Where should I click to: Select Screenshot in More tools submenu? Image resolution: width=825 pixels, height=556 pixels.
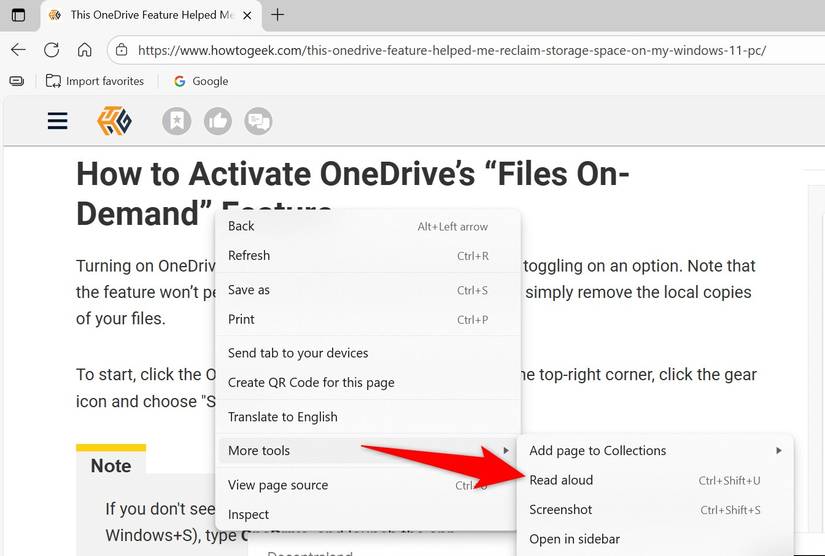pos(655,509)
